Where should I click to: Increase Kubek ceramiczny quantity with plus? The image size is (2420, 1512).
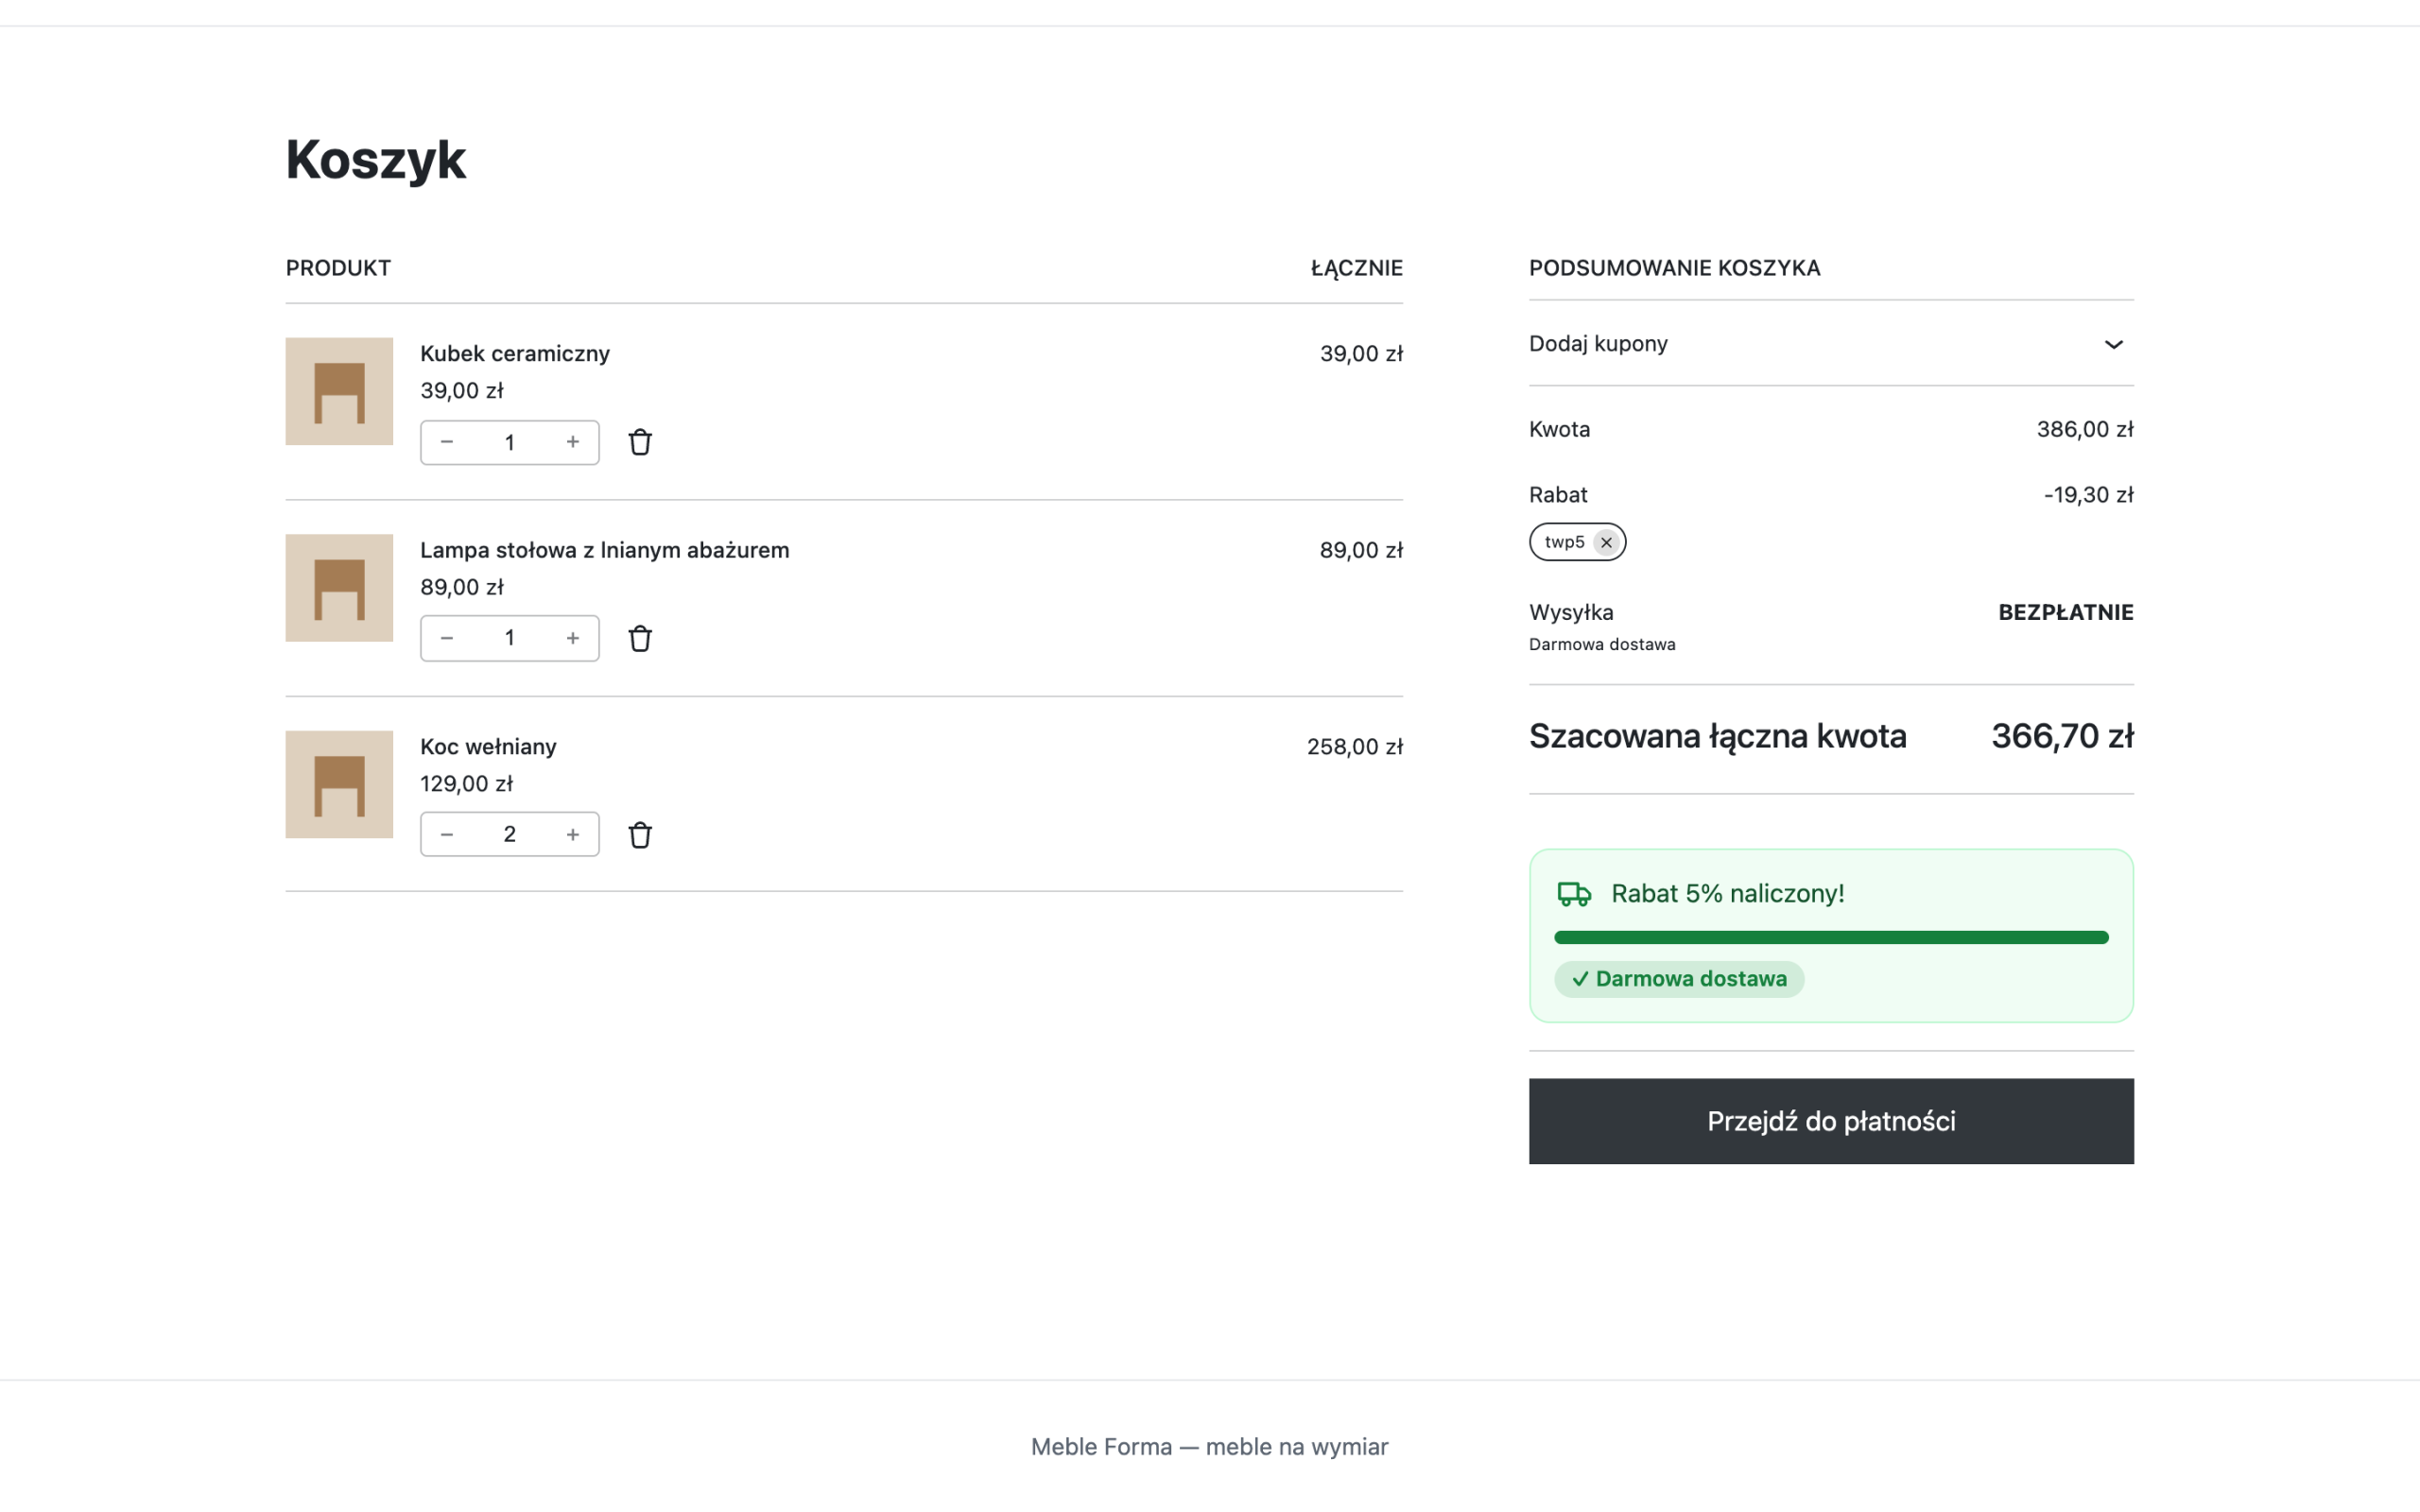tap(573, 442)
